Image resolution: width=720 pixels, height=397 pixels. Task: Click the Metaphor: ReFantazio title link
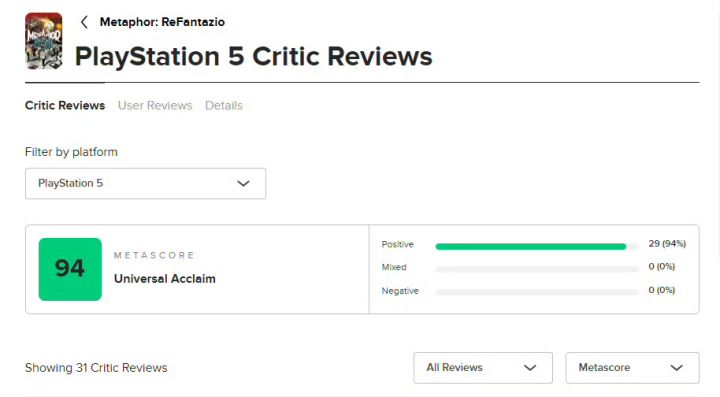tap(162, 22)
